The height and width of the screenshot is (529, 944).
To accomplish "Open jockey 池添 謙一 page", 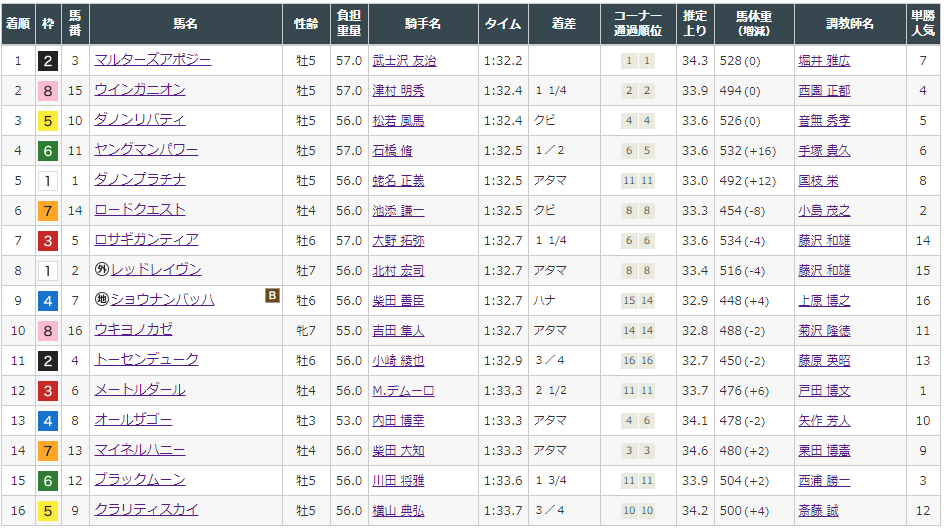I will pos(399,211).
